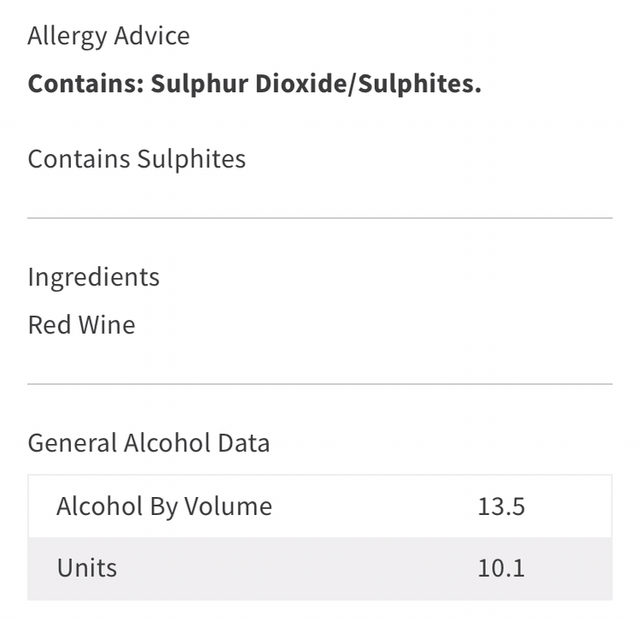
Task: Click the Ingredients heading
Action: click(93, 277)
